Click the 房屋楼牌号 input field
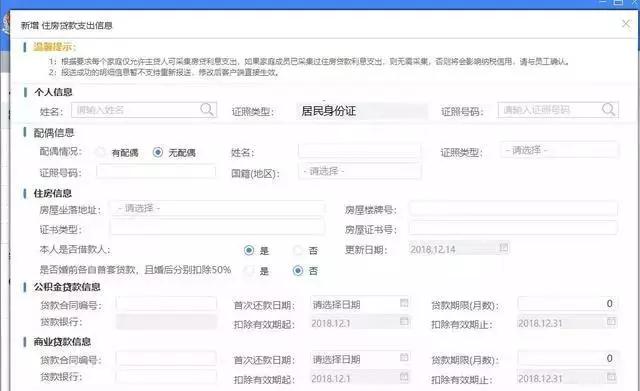The image size is (640, 391). pyautogui.click(x=513, y=209)
